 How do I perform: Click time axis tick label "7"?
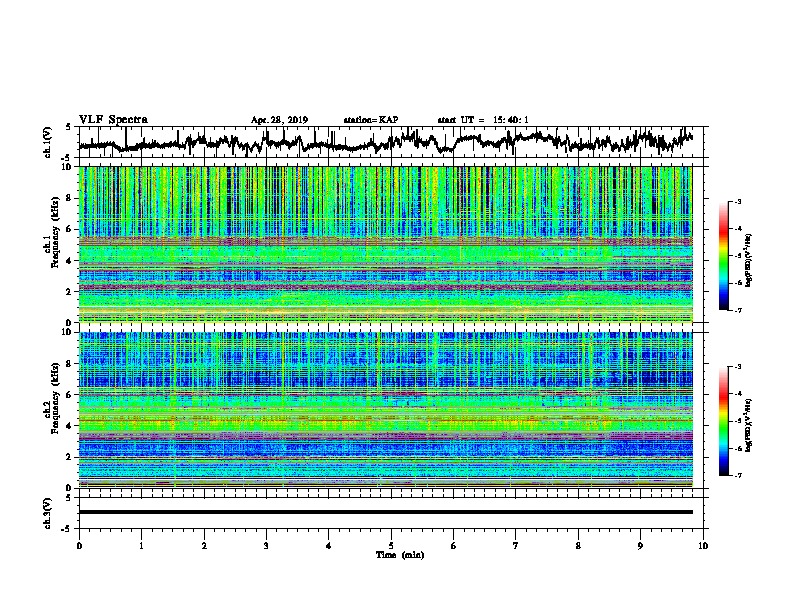point(516,546)
